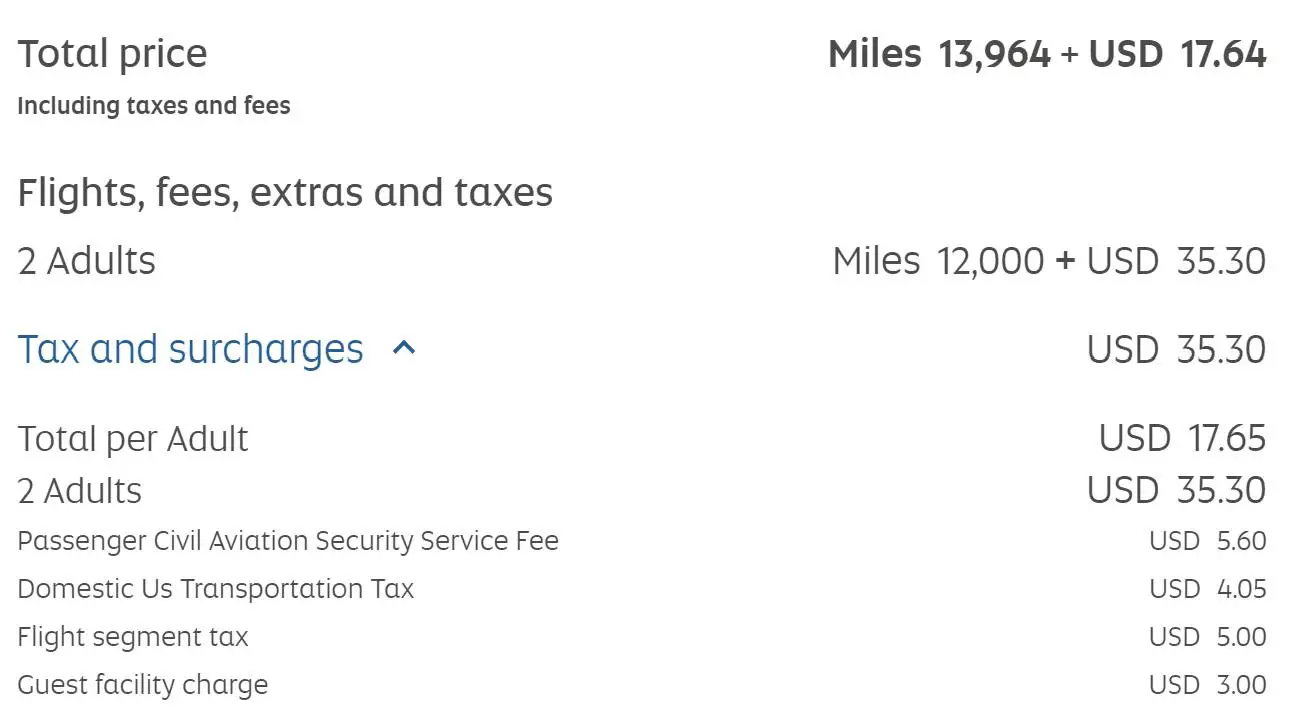The width and height of the screenshot is (1298, 714).
Task: Click Including taxes and fees text
Action: coord(154,106)
